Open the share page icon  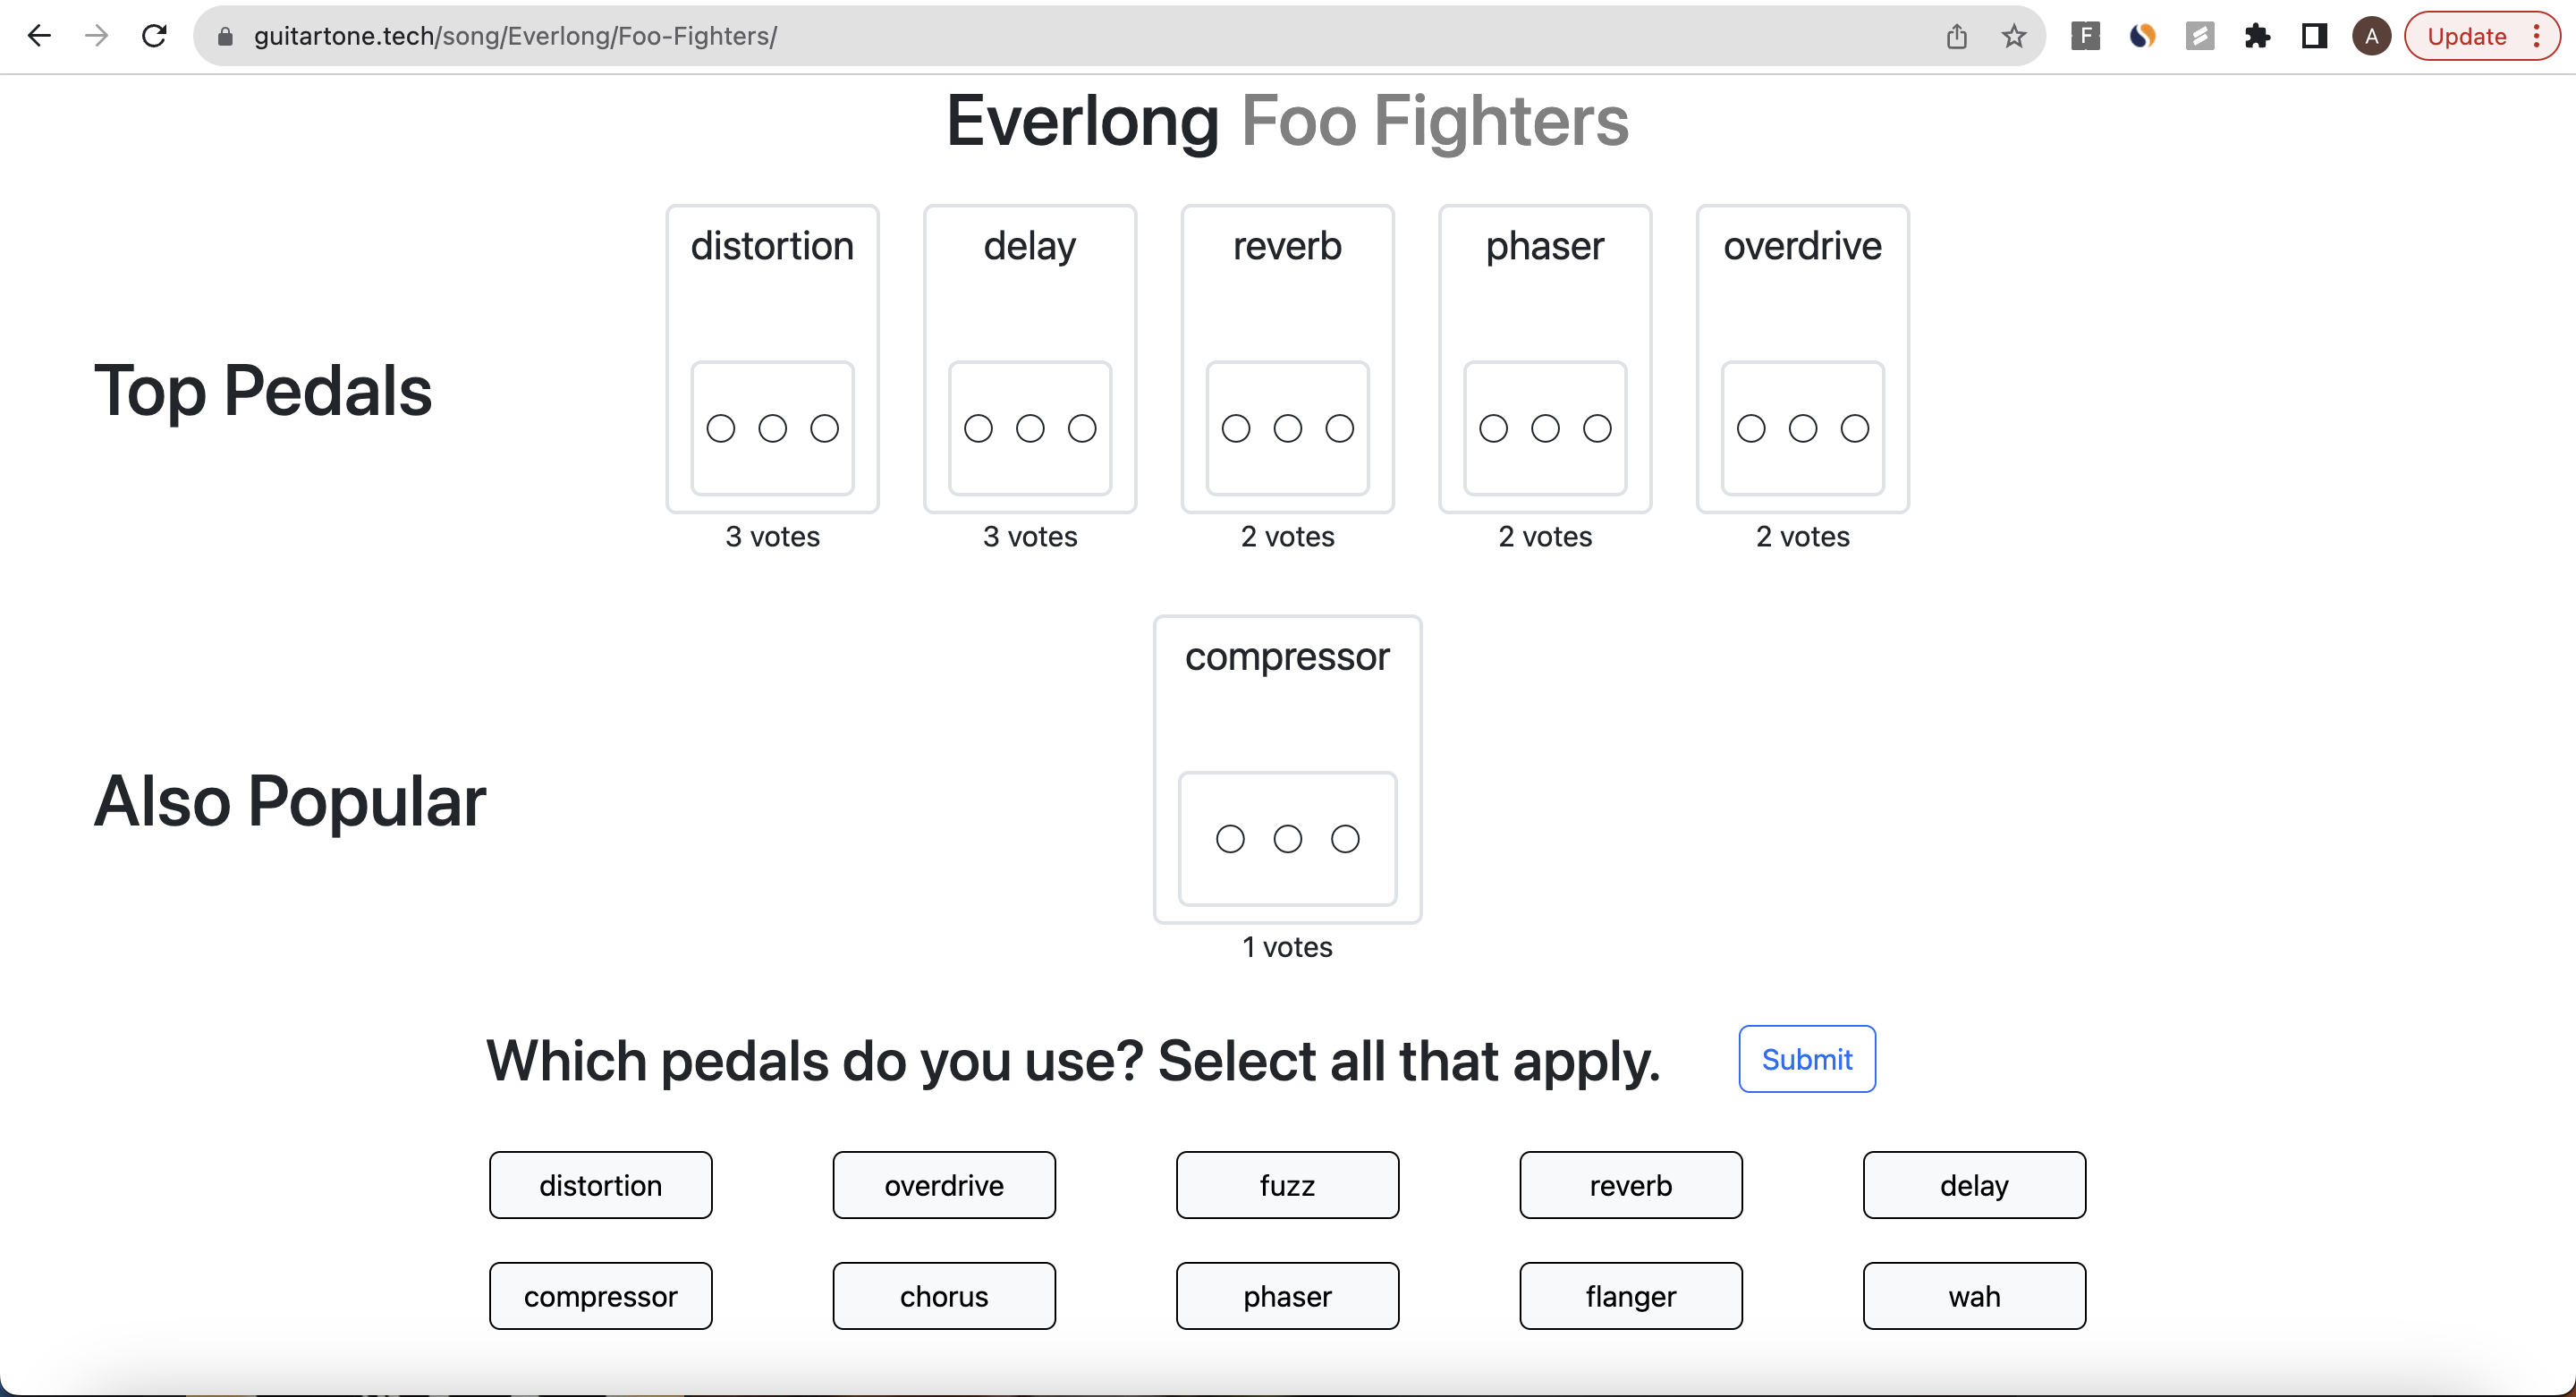[x=1956, y=36]
